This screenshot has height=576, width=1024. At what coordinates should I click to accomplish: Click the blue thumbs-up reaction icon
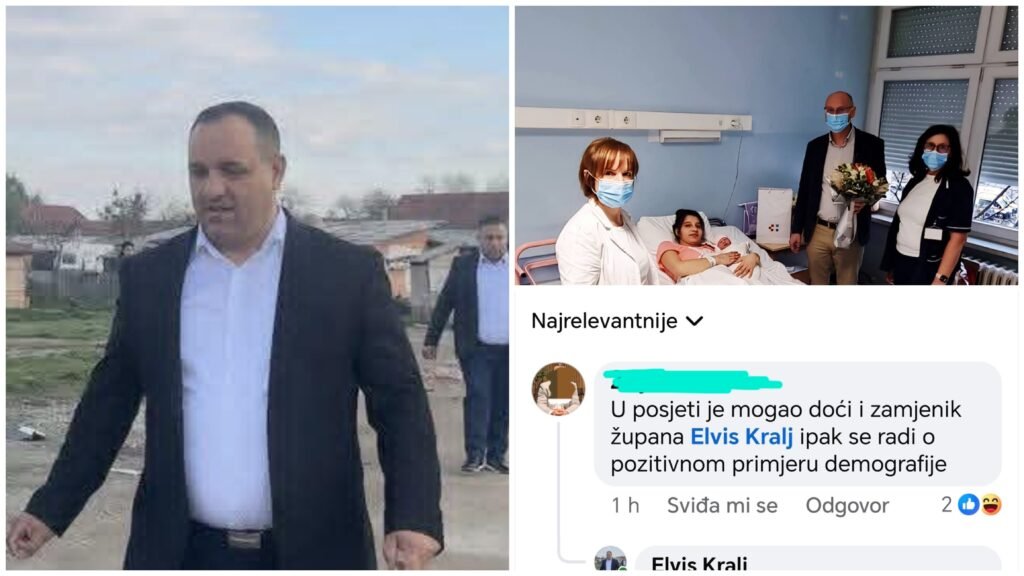tap(968, 504)
